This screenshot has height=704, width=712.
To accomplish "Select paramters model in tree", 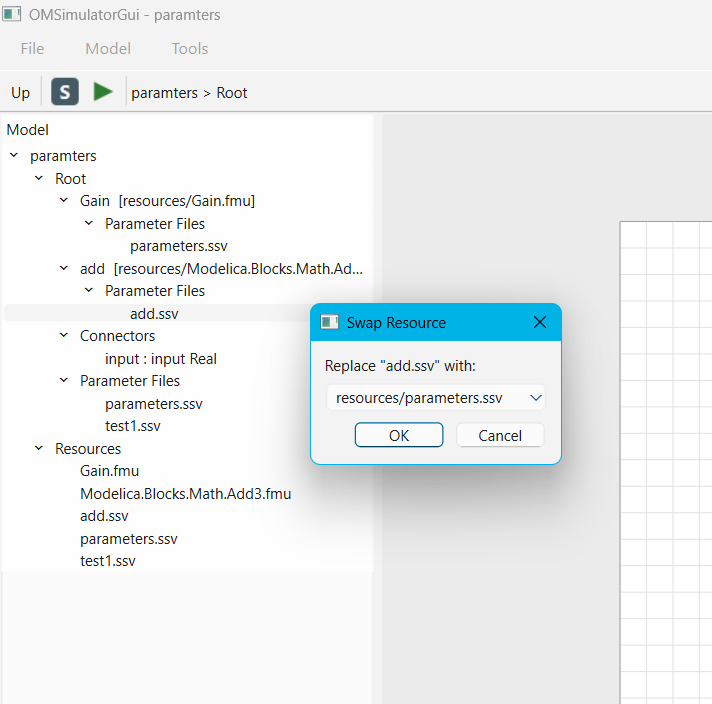I will point(63,156).
